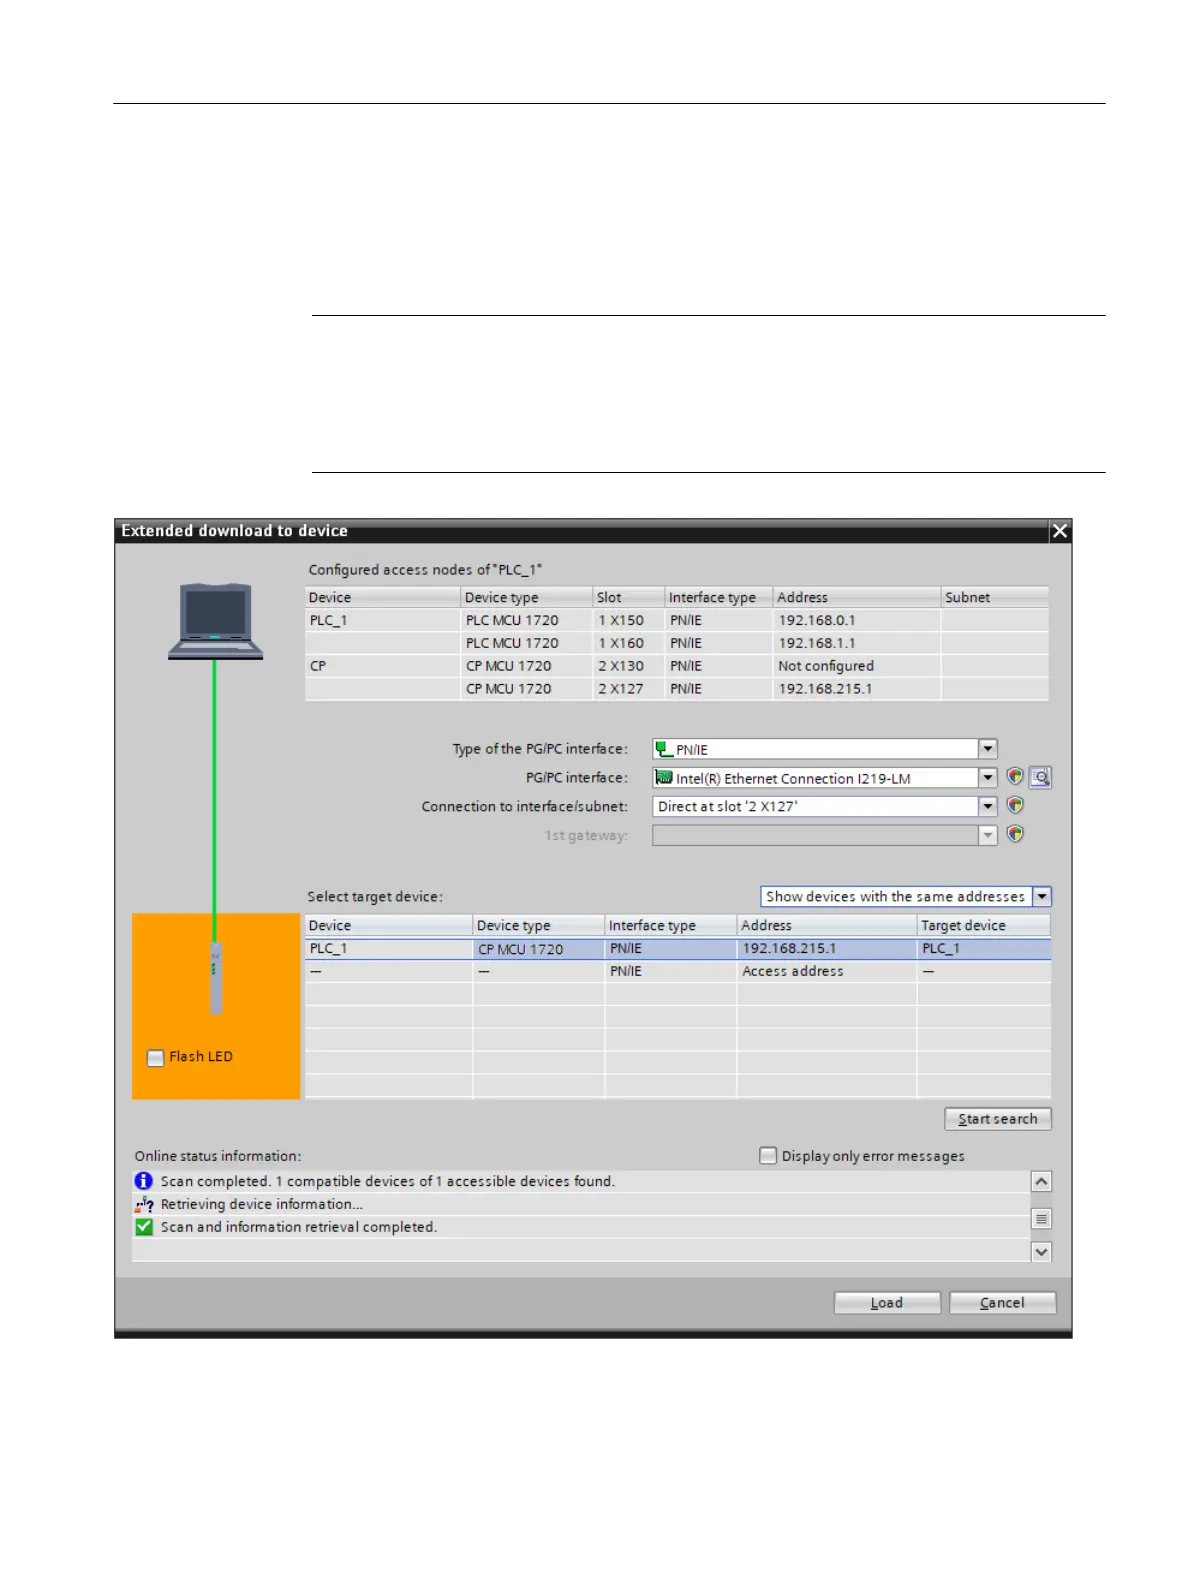Image resolution: width=1191 pixels, height=1587 pixels.
Task: Click Device type header in target device table
Action: (x=538, y=925)
